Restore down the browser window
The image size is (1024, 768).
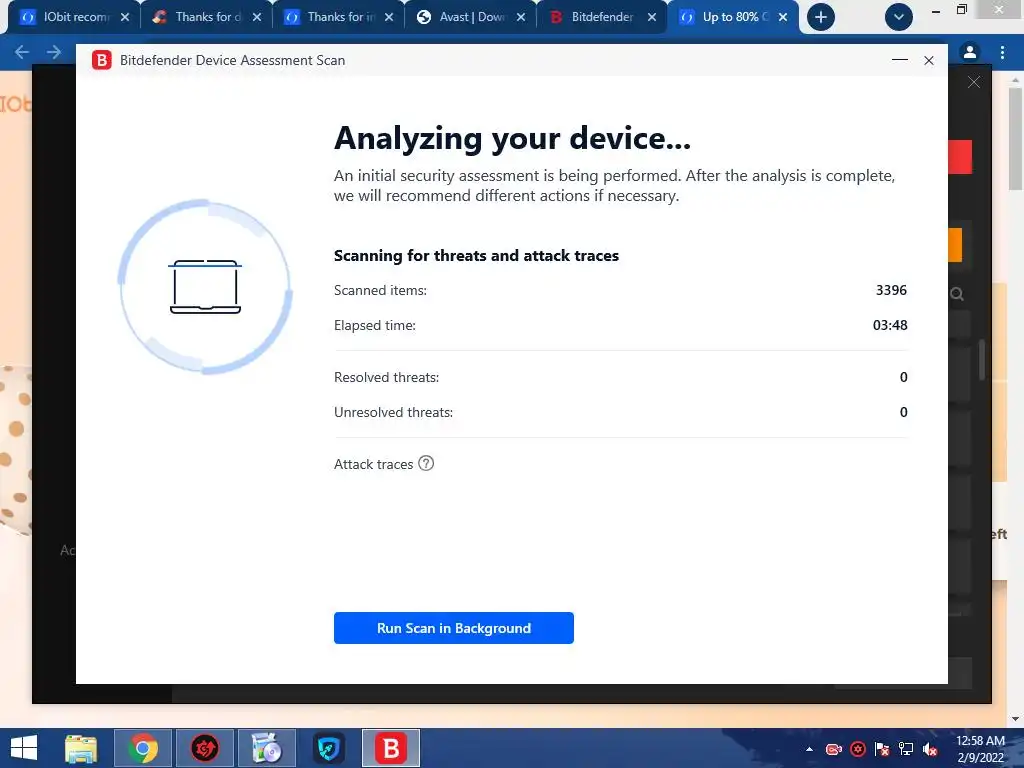tap(961, 9)
